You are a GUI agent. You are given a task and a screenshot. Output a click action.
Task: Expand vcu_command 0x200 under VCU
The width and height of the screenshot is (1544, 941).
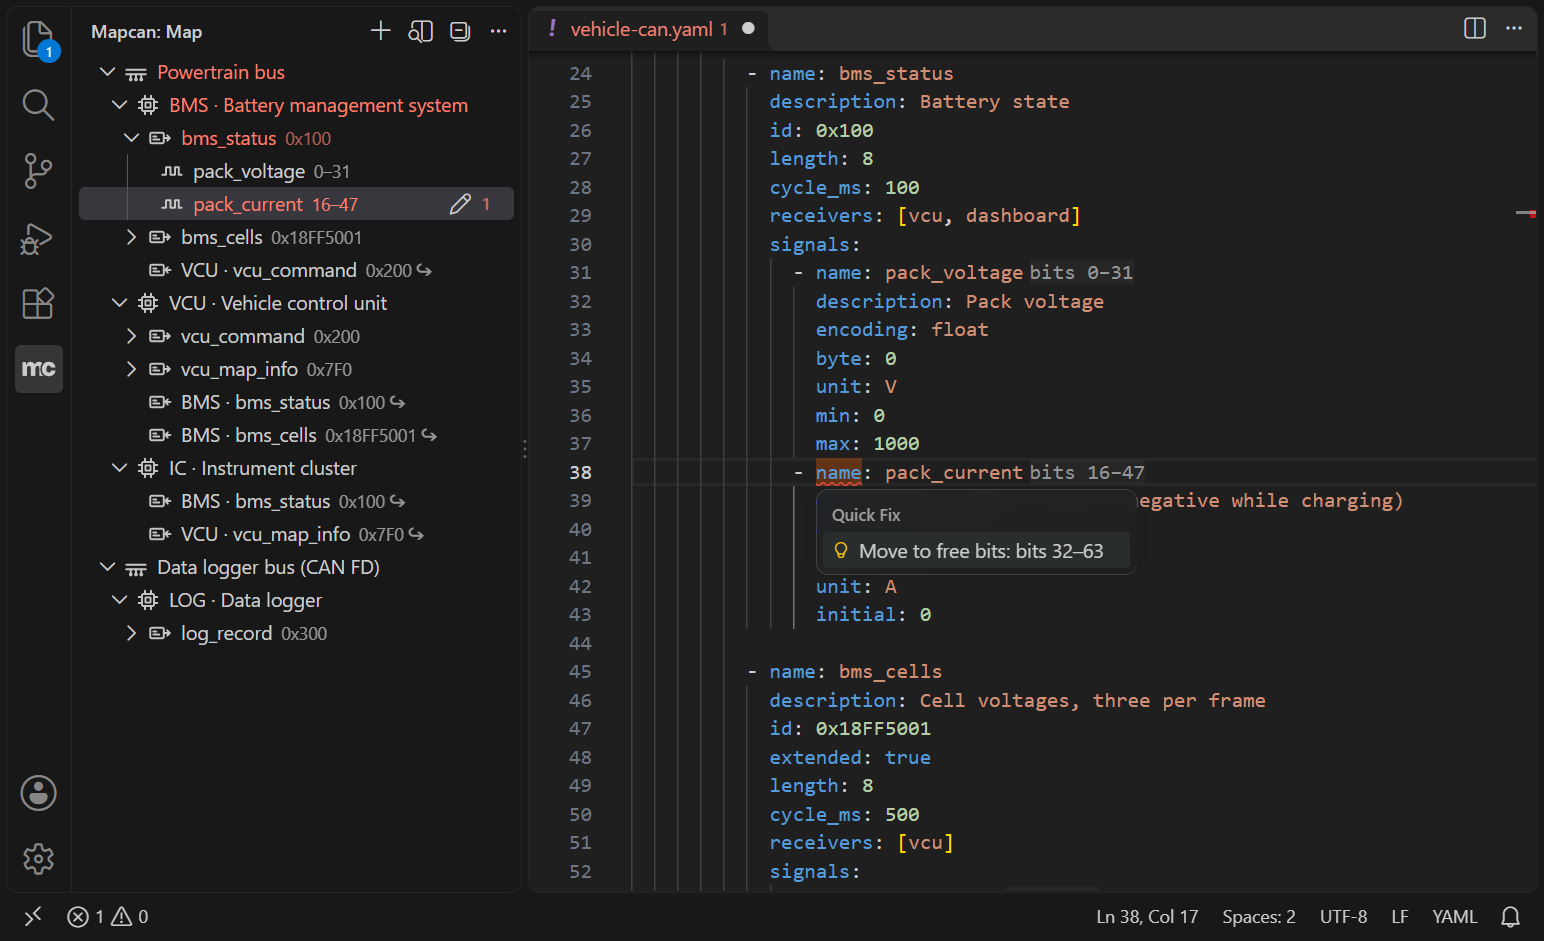131,336
